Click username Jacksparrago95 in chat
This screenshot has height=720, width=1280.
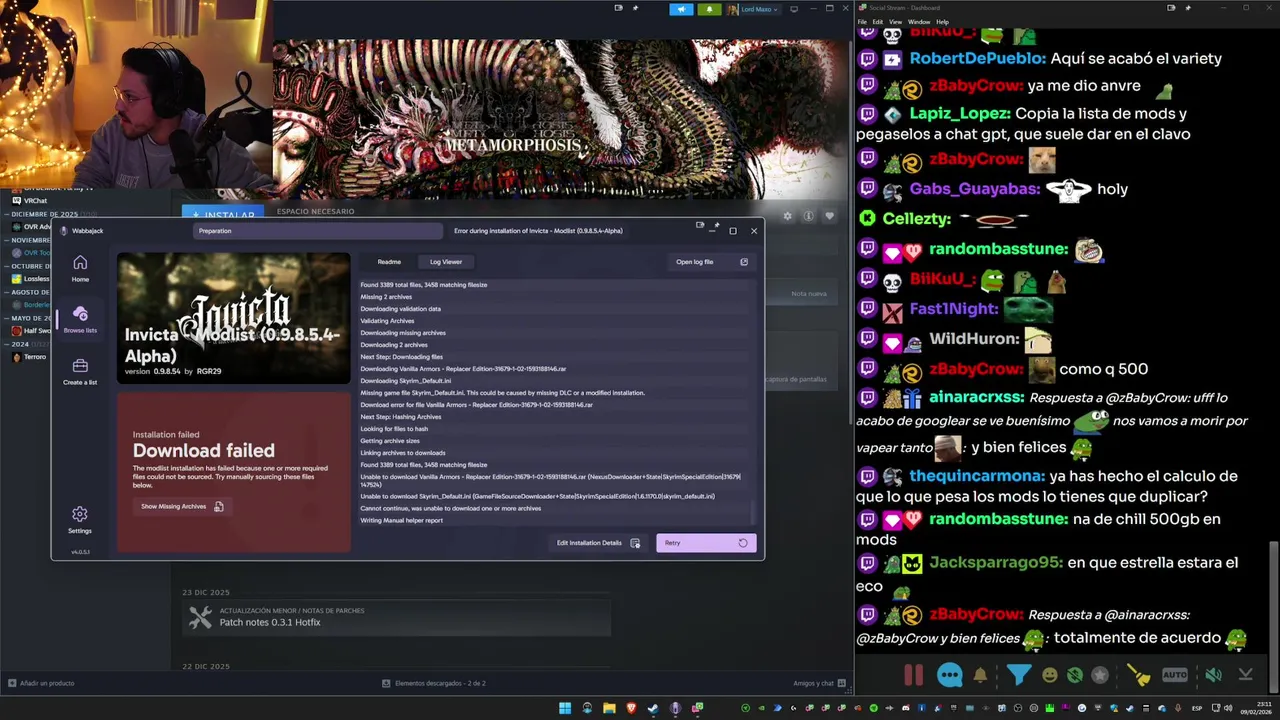tap(996, 563)
